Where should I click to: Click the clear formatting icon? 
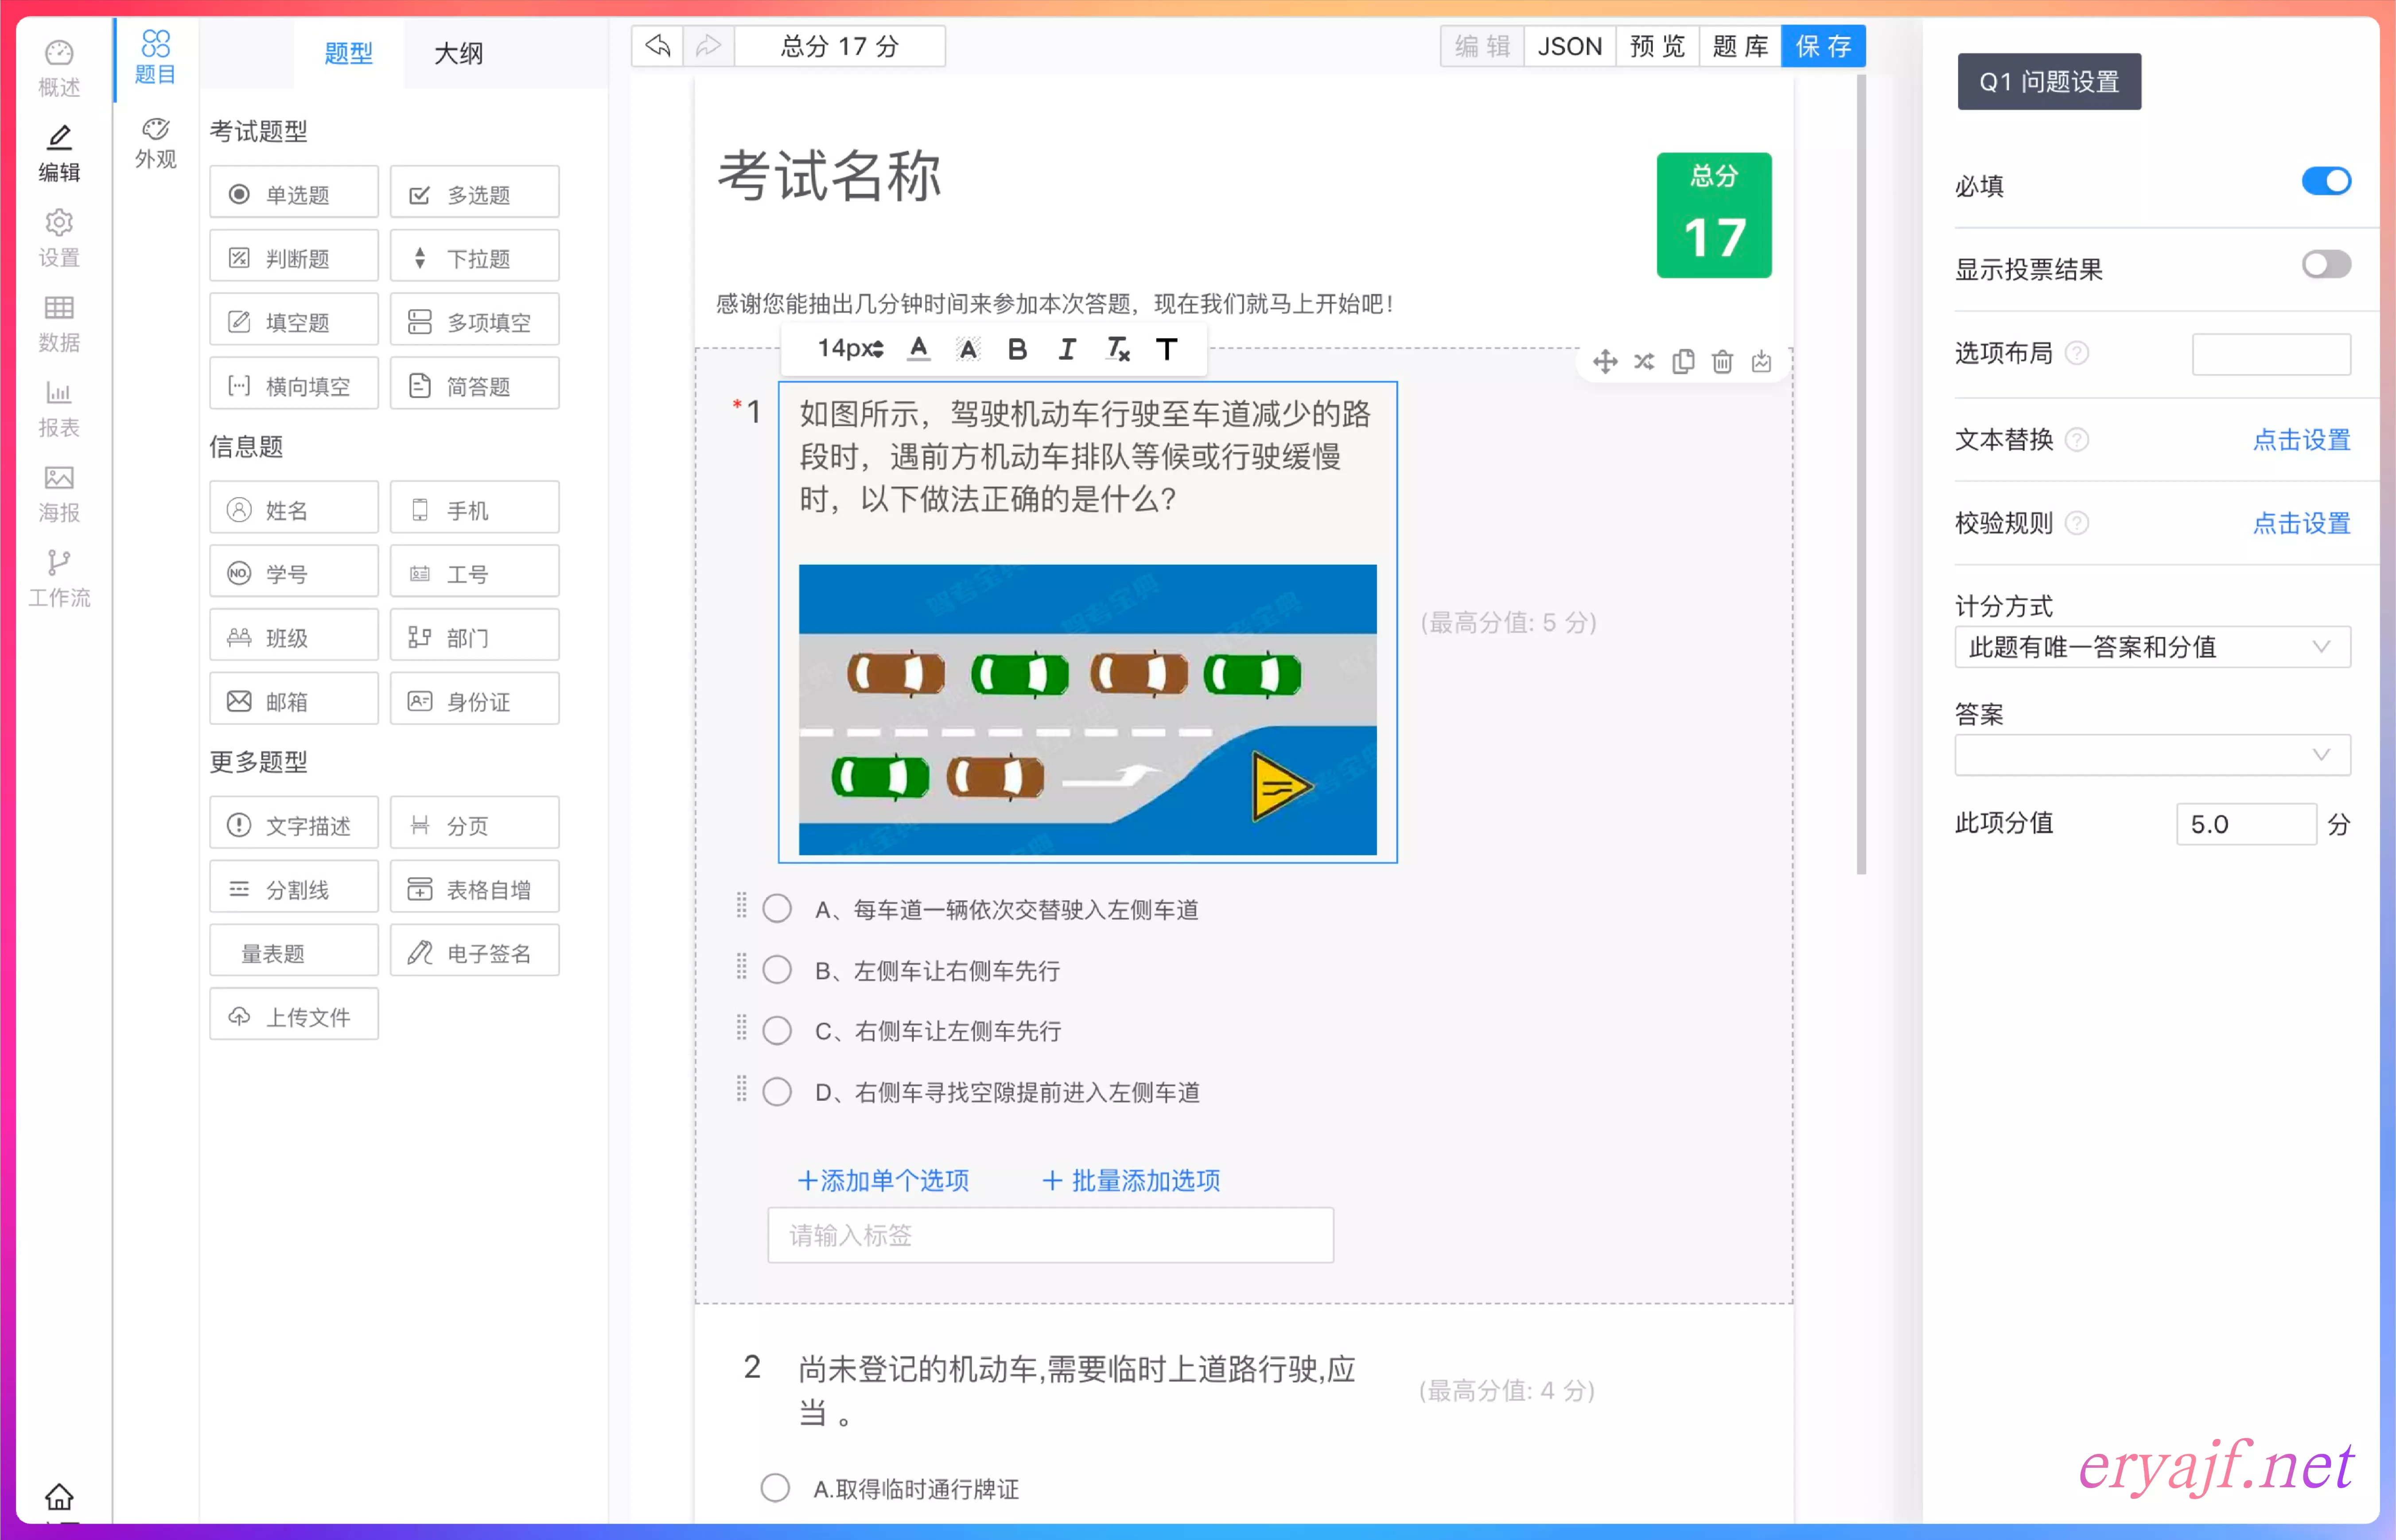point(1117,349)
